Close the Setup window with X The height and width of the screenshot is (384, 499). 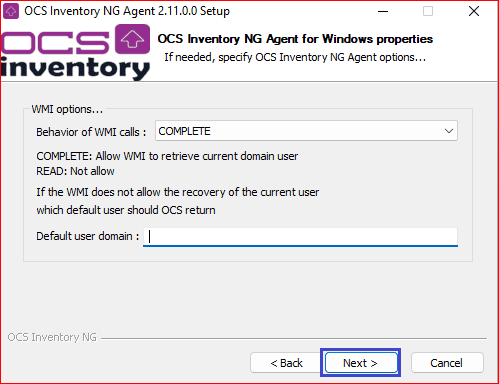tap(474, 11)
